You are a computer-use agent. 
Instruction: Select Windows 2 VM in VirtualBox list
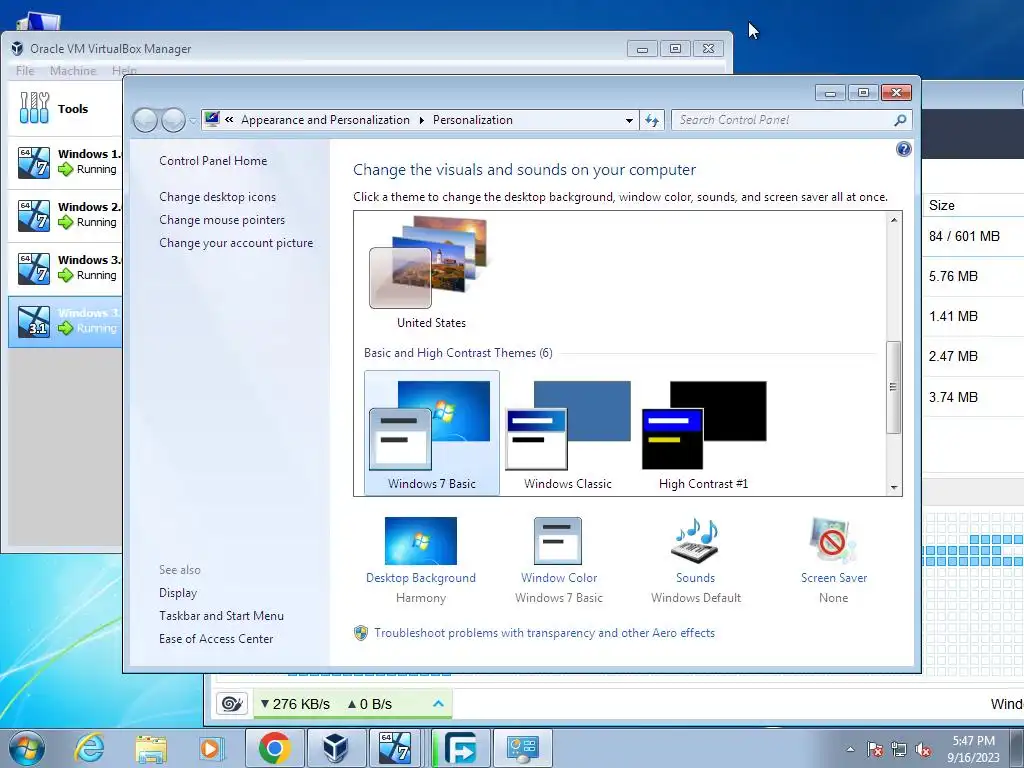pyautogui.click(x=65, y=216)
